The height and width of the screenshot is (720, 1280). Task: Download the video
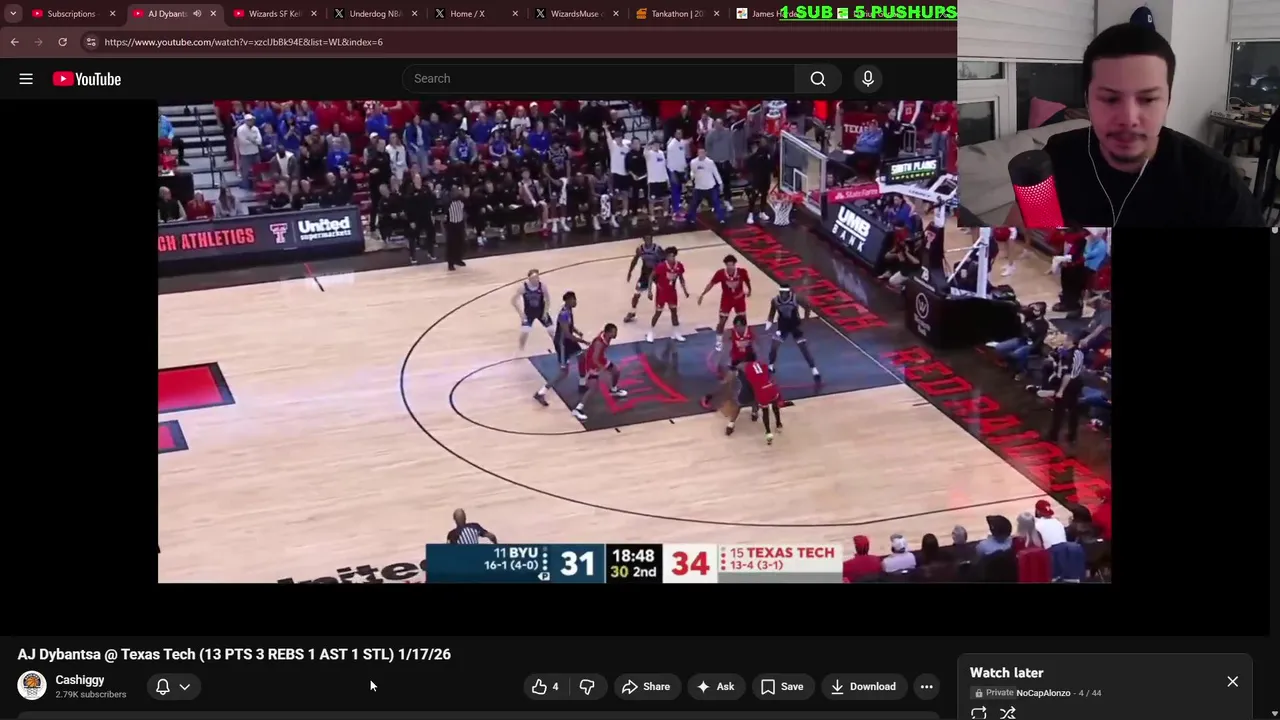[x=863, y=687]
